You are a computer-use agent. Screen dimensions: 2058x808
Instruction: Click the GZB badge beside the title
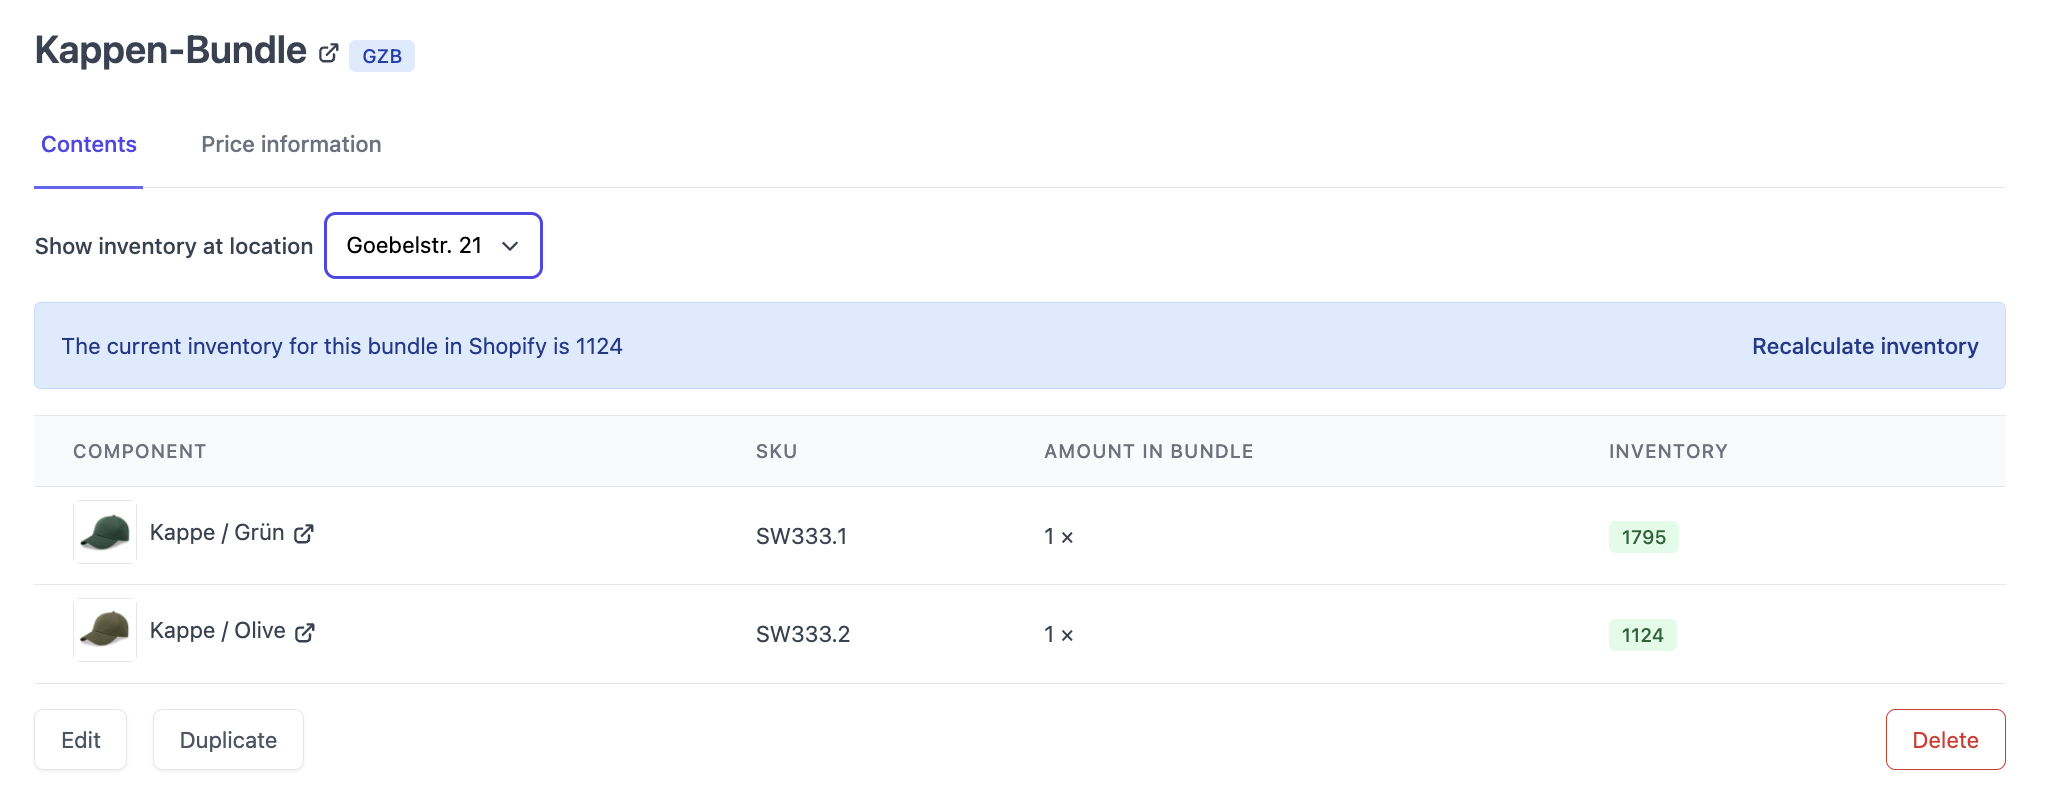(382, 56)
